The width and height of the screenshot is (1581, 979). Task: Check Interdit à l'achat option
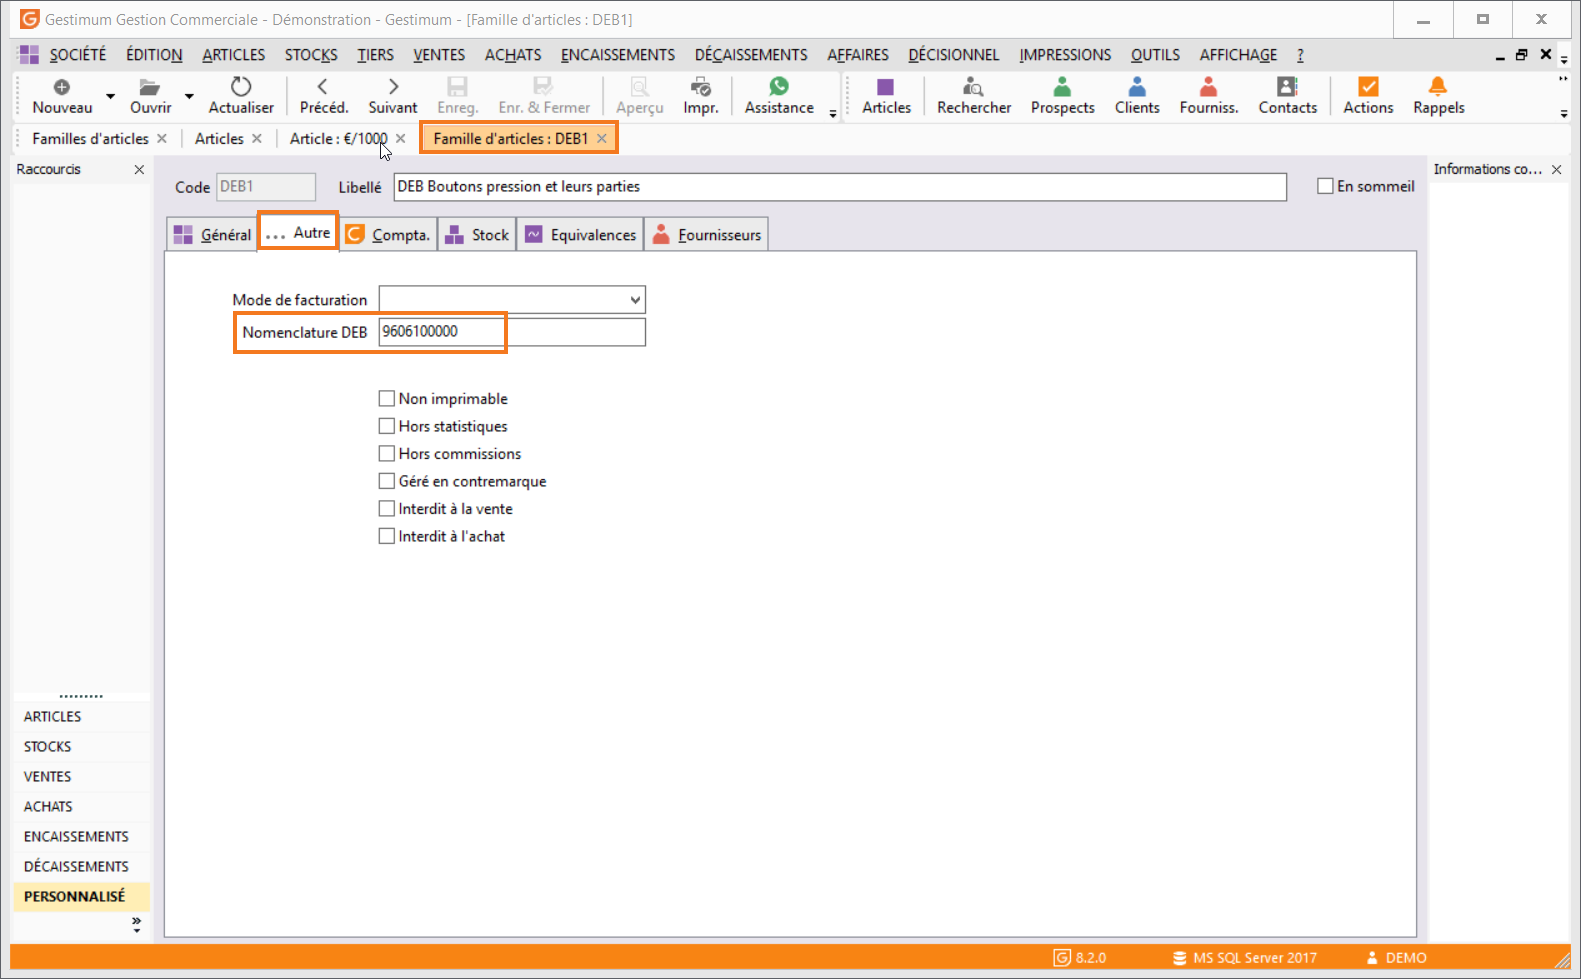click(387, 536)
